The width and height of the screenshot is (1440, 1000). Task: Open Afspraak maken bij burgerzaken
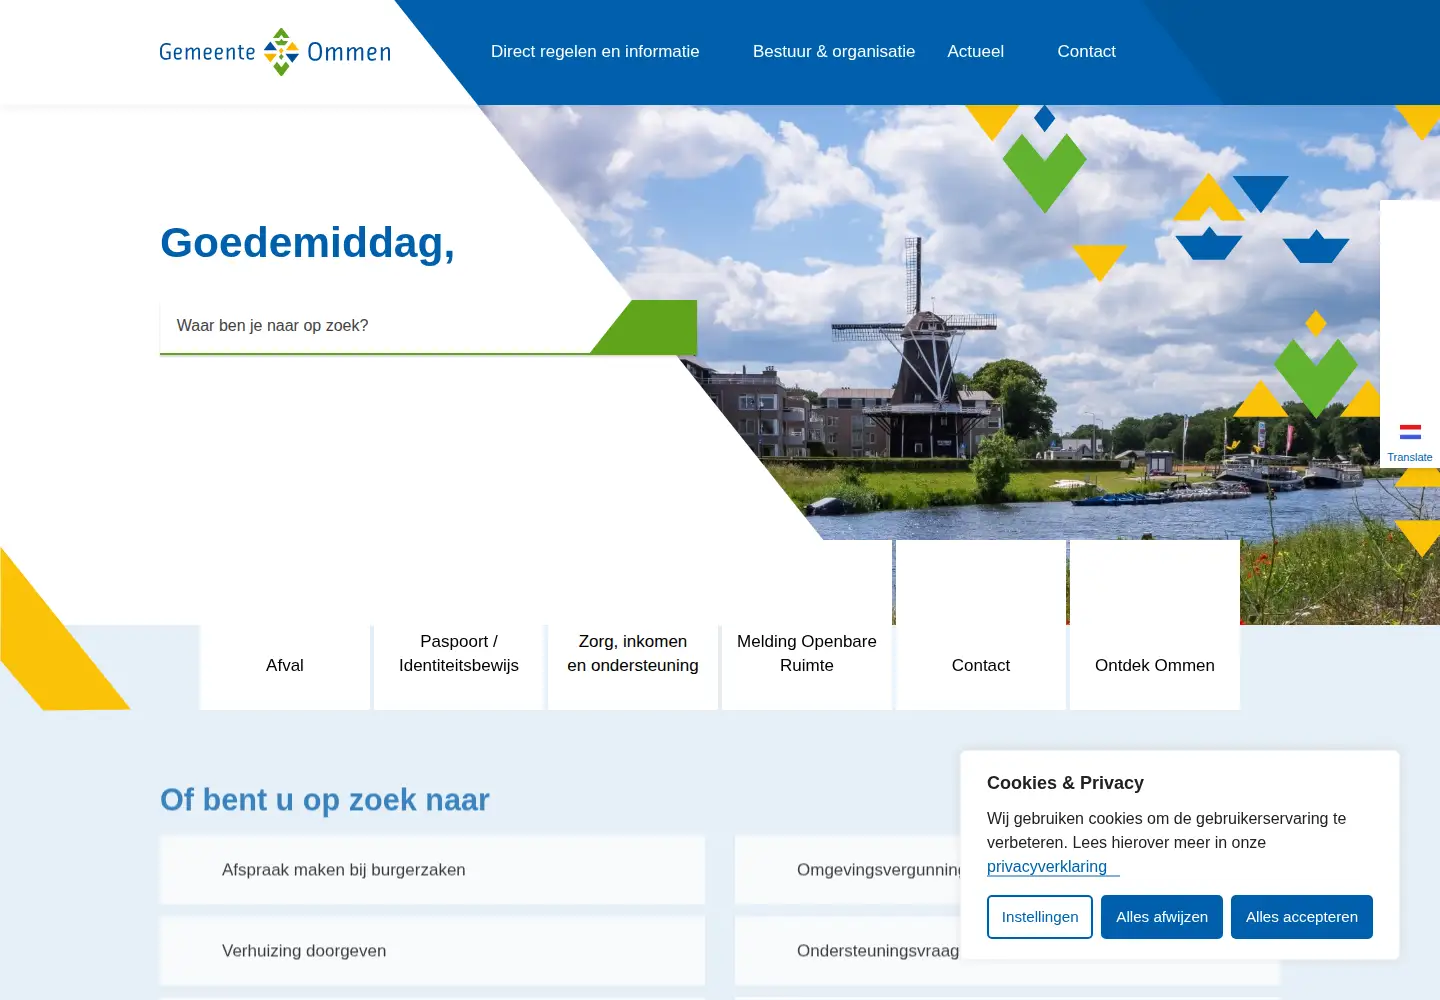(432, 870)
